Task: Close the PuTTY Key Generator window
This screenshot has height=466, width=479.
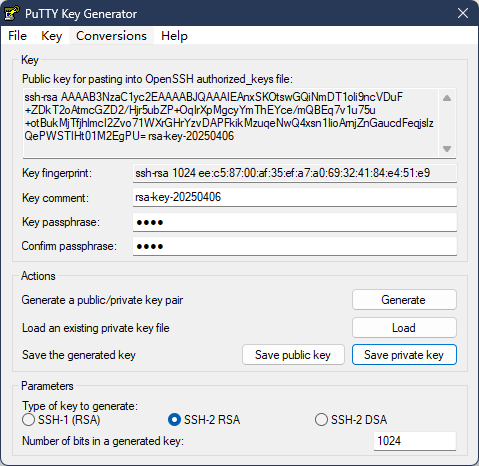Action: (463, 13)
